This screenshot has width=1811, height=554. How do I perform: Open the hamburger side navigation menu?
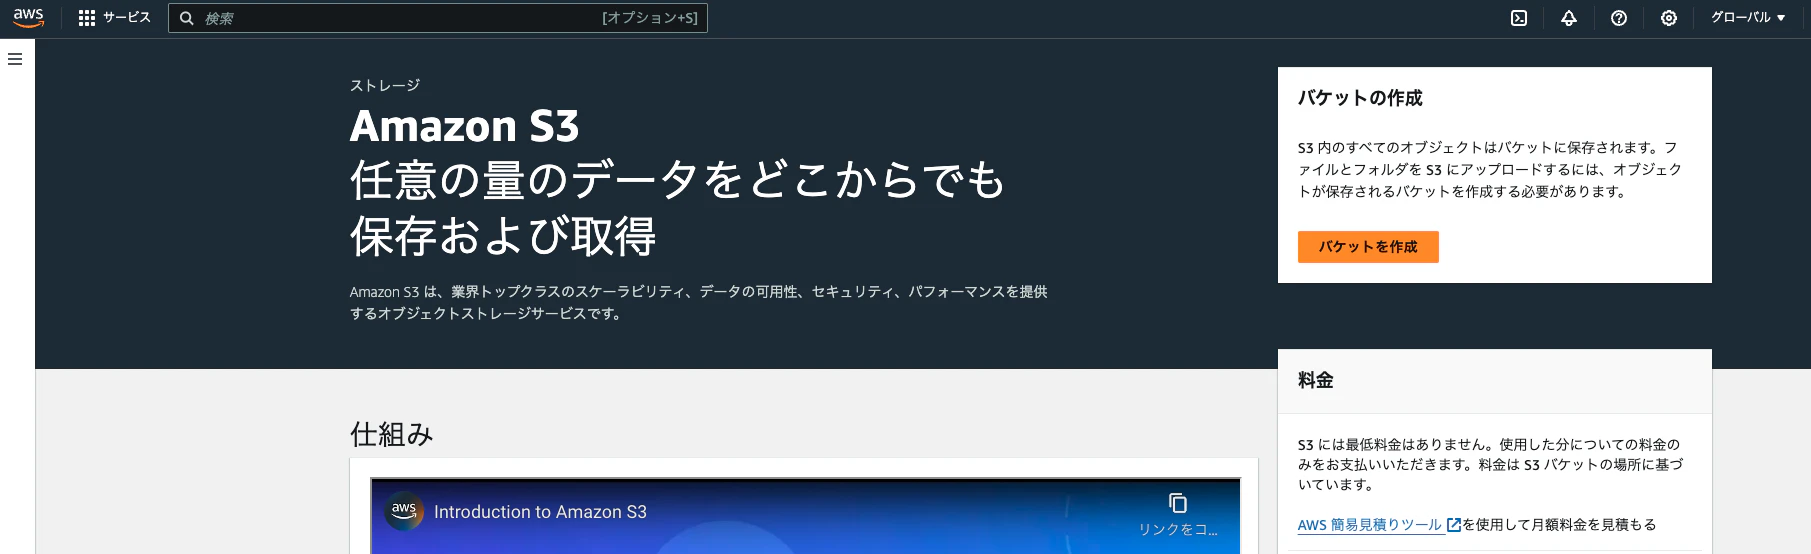15,59
